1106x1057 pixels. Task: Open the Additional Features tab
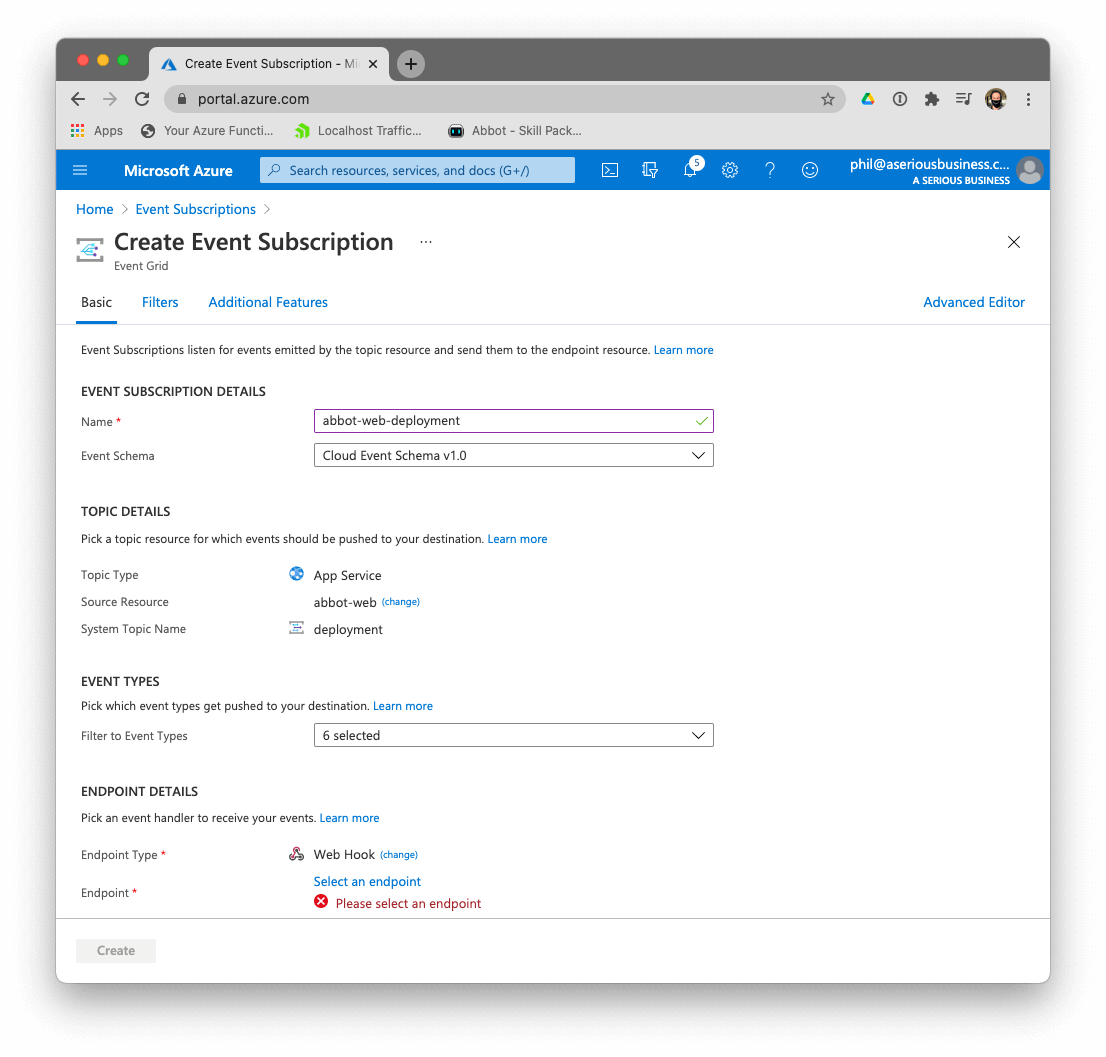pyautogui.click(x=268, y=303)
